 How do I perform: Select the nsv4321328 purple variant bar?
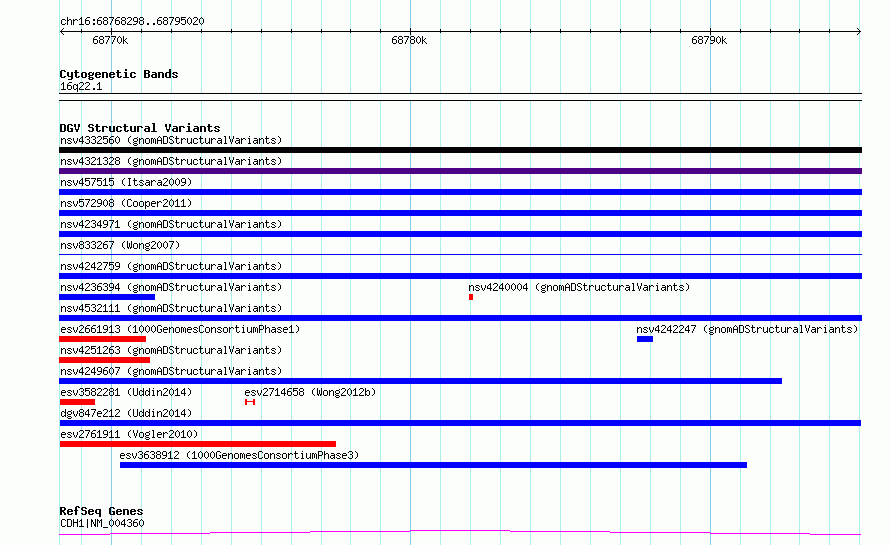pyautogui.click(x=460, y=171)
